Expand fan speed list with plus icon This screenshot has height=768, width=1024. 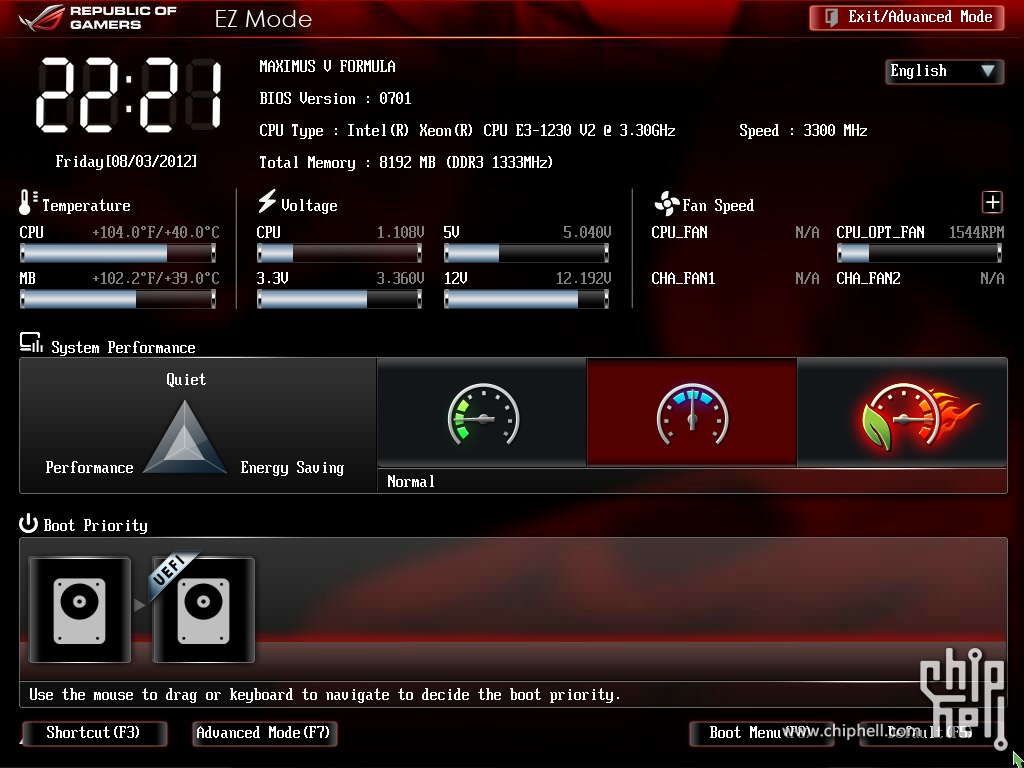pyautogui.click(x=992, y=202)
